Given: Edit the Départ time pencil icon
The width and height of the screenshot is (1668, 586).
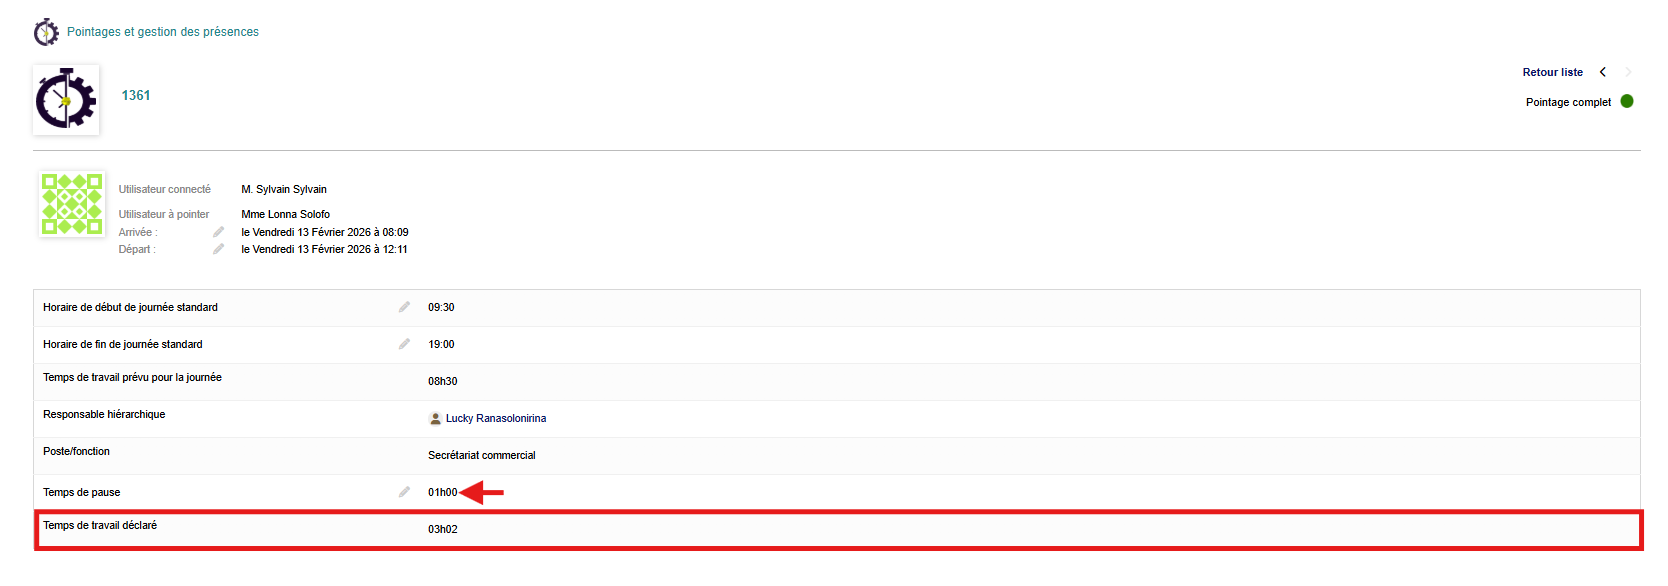Looking at the screenshot, I should [x=218, y=249].
